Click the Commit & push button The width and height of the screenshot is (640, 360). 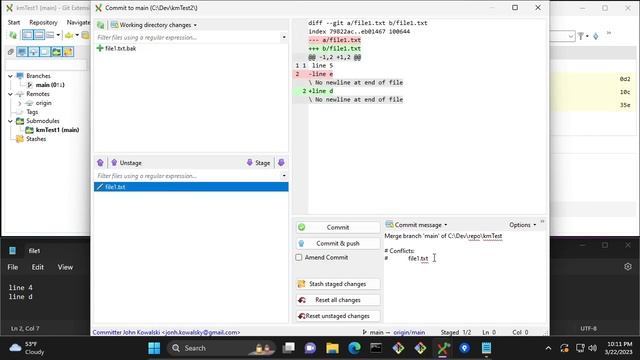click(338, 243)
